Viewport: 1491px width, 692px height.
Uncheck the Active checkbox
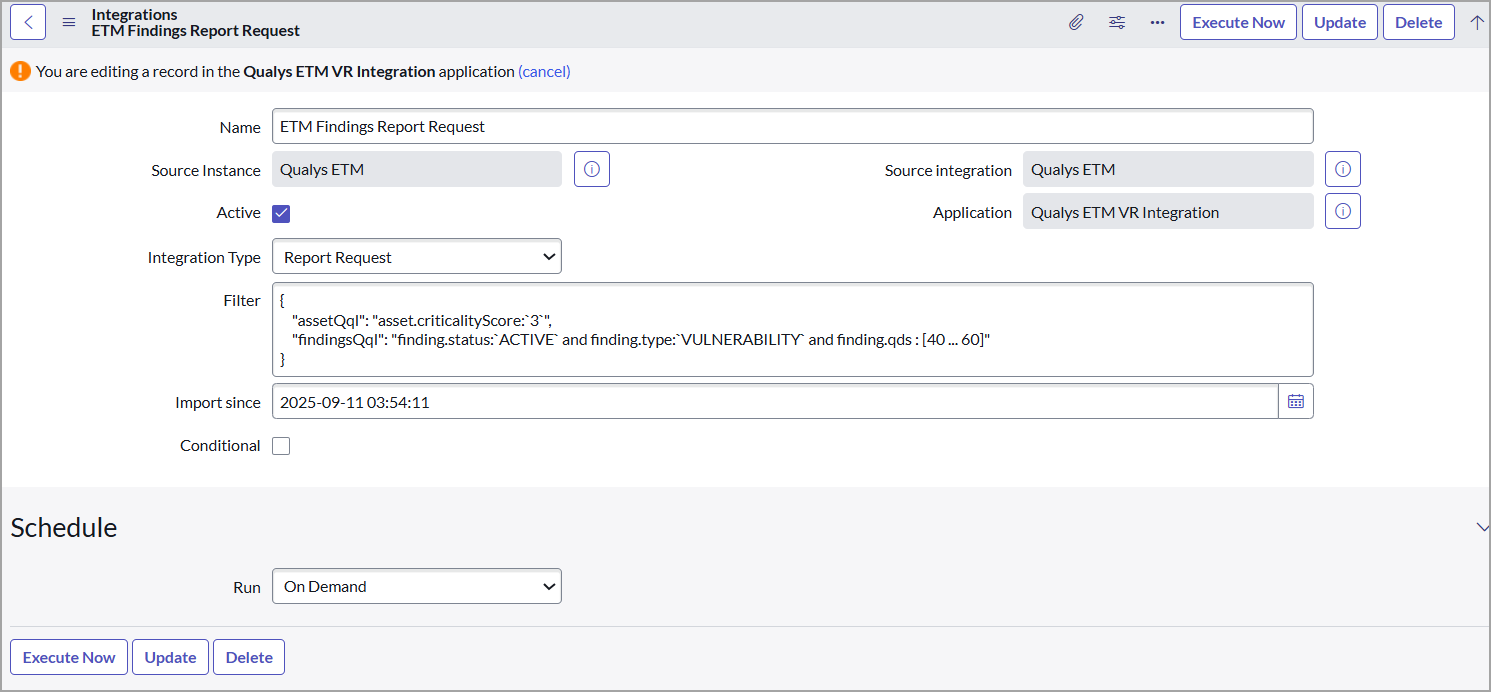281,212
